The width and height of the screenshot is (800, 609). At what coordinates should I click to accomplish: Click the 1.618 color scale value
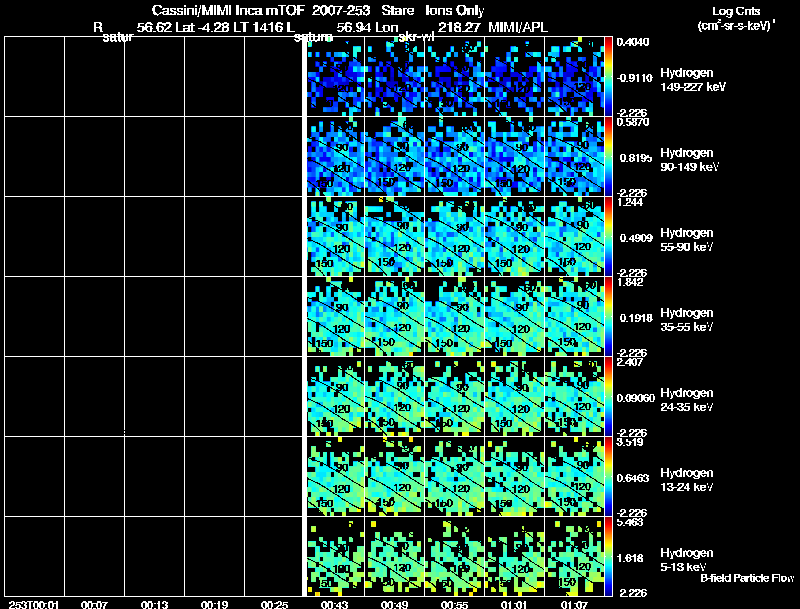pyautogui.click(x=630, y=559)
